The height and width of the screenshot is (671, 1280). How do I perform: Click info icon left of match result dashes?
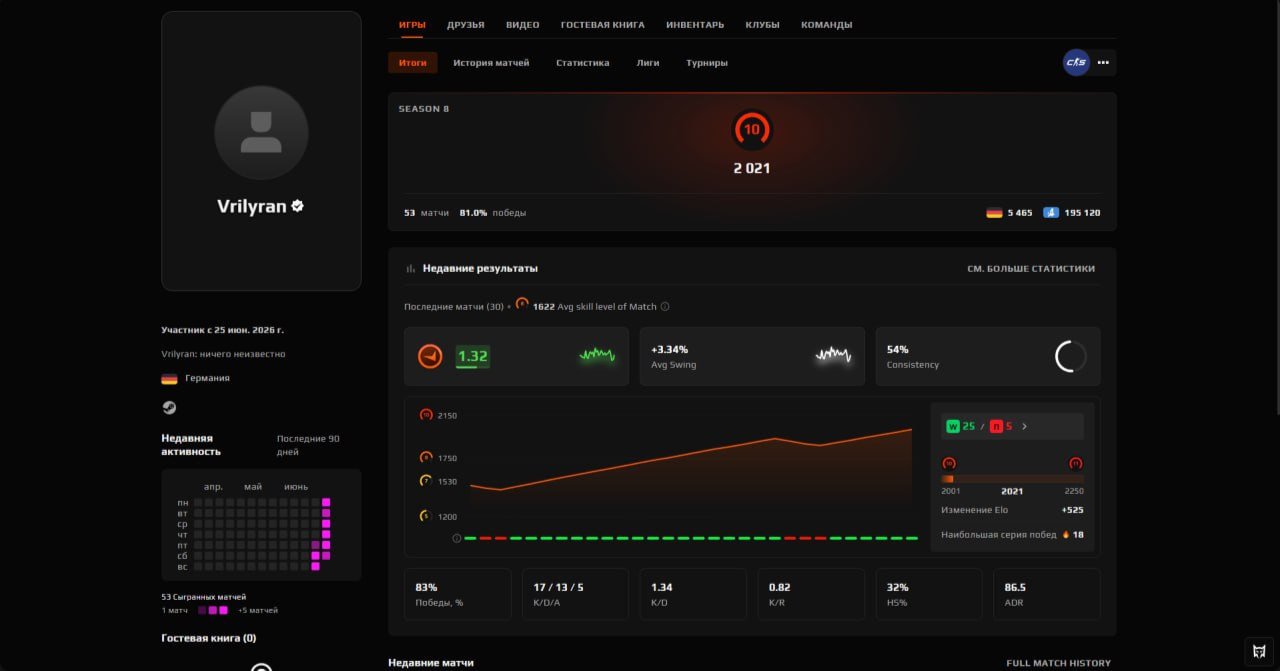pos(457,538)
